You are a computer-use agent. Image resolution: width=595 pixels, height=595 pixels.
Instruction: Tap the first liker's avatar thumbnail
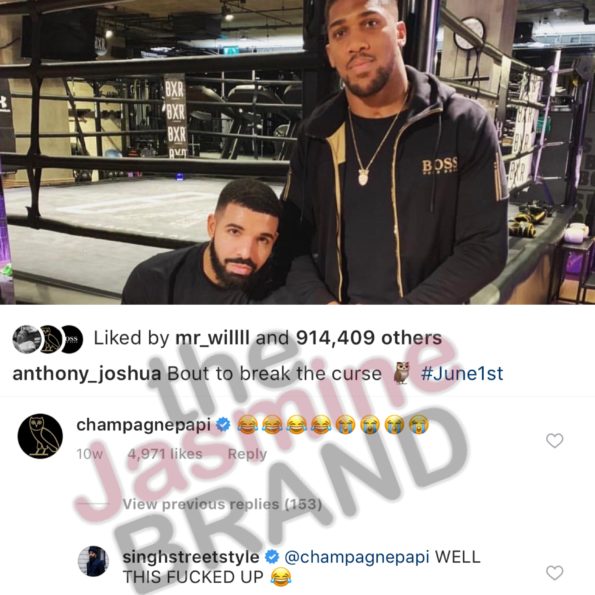point(27,339)
